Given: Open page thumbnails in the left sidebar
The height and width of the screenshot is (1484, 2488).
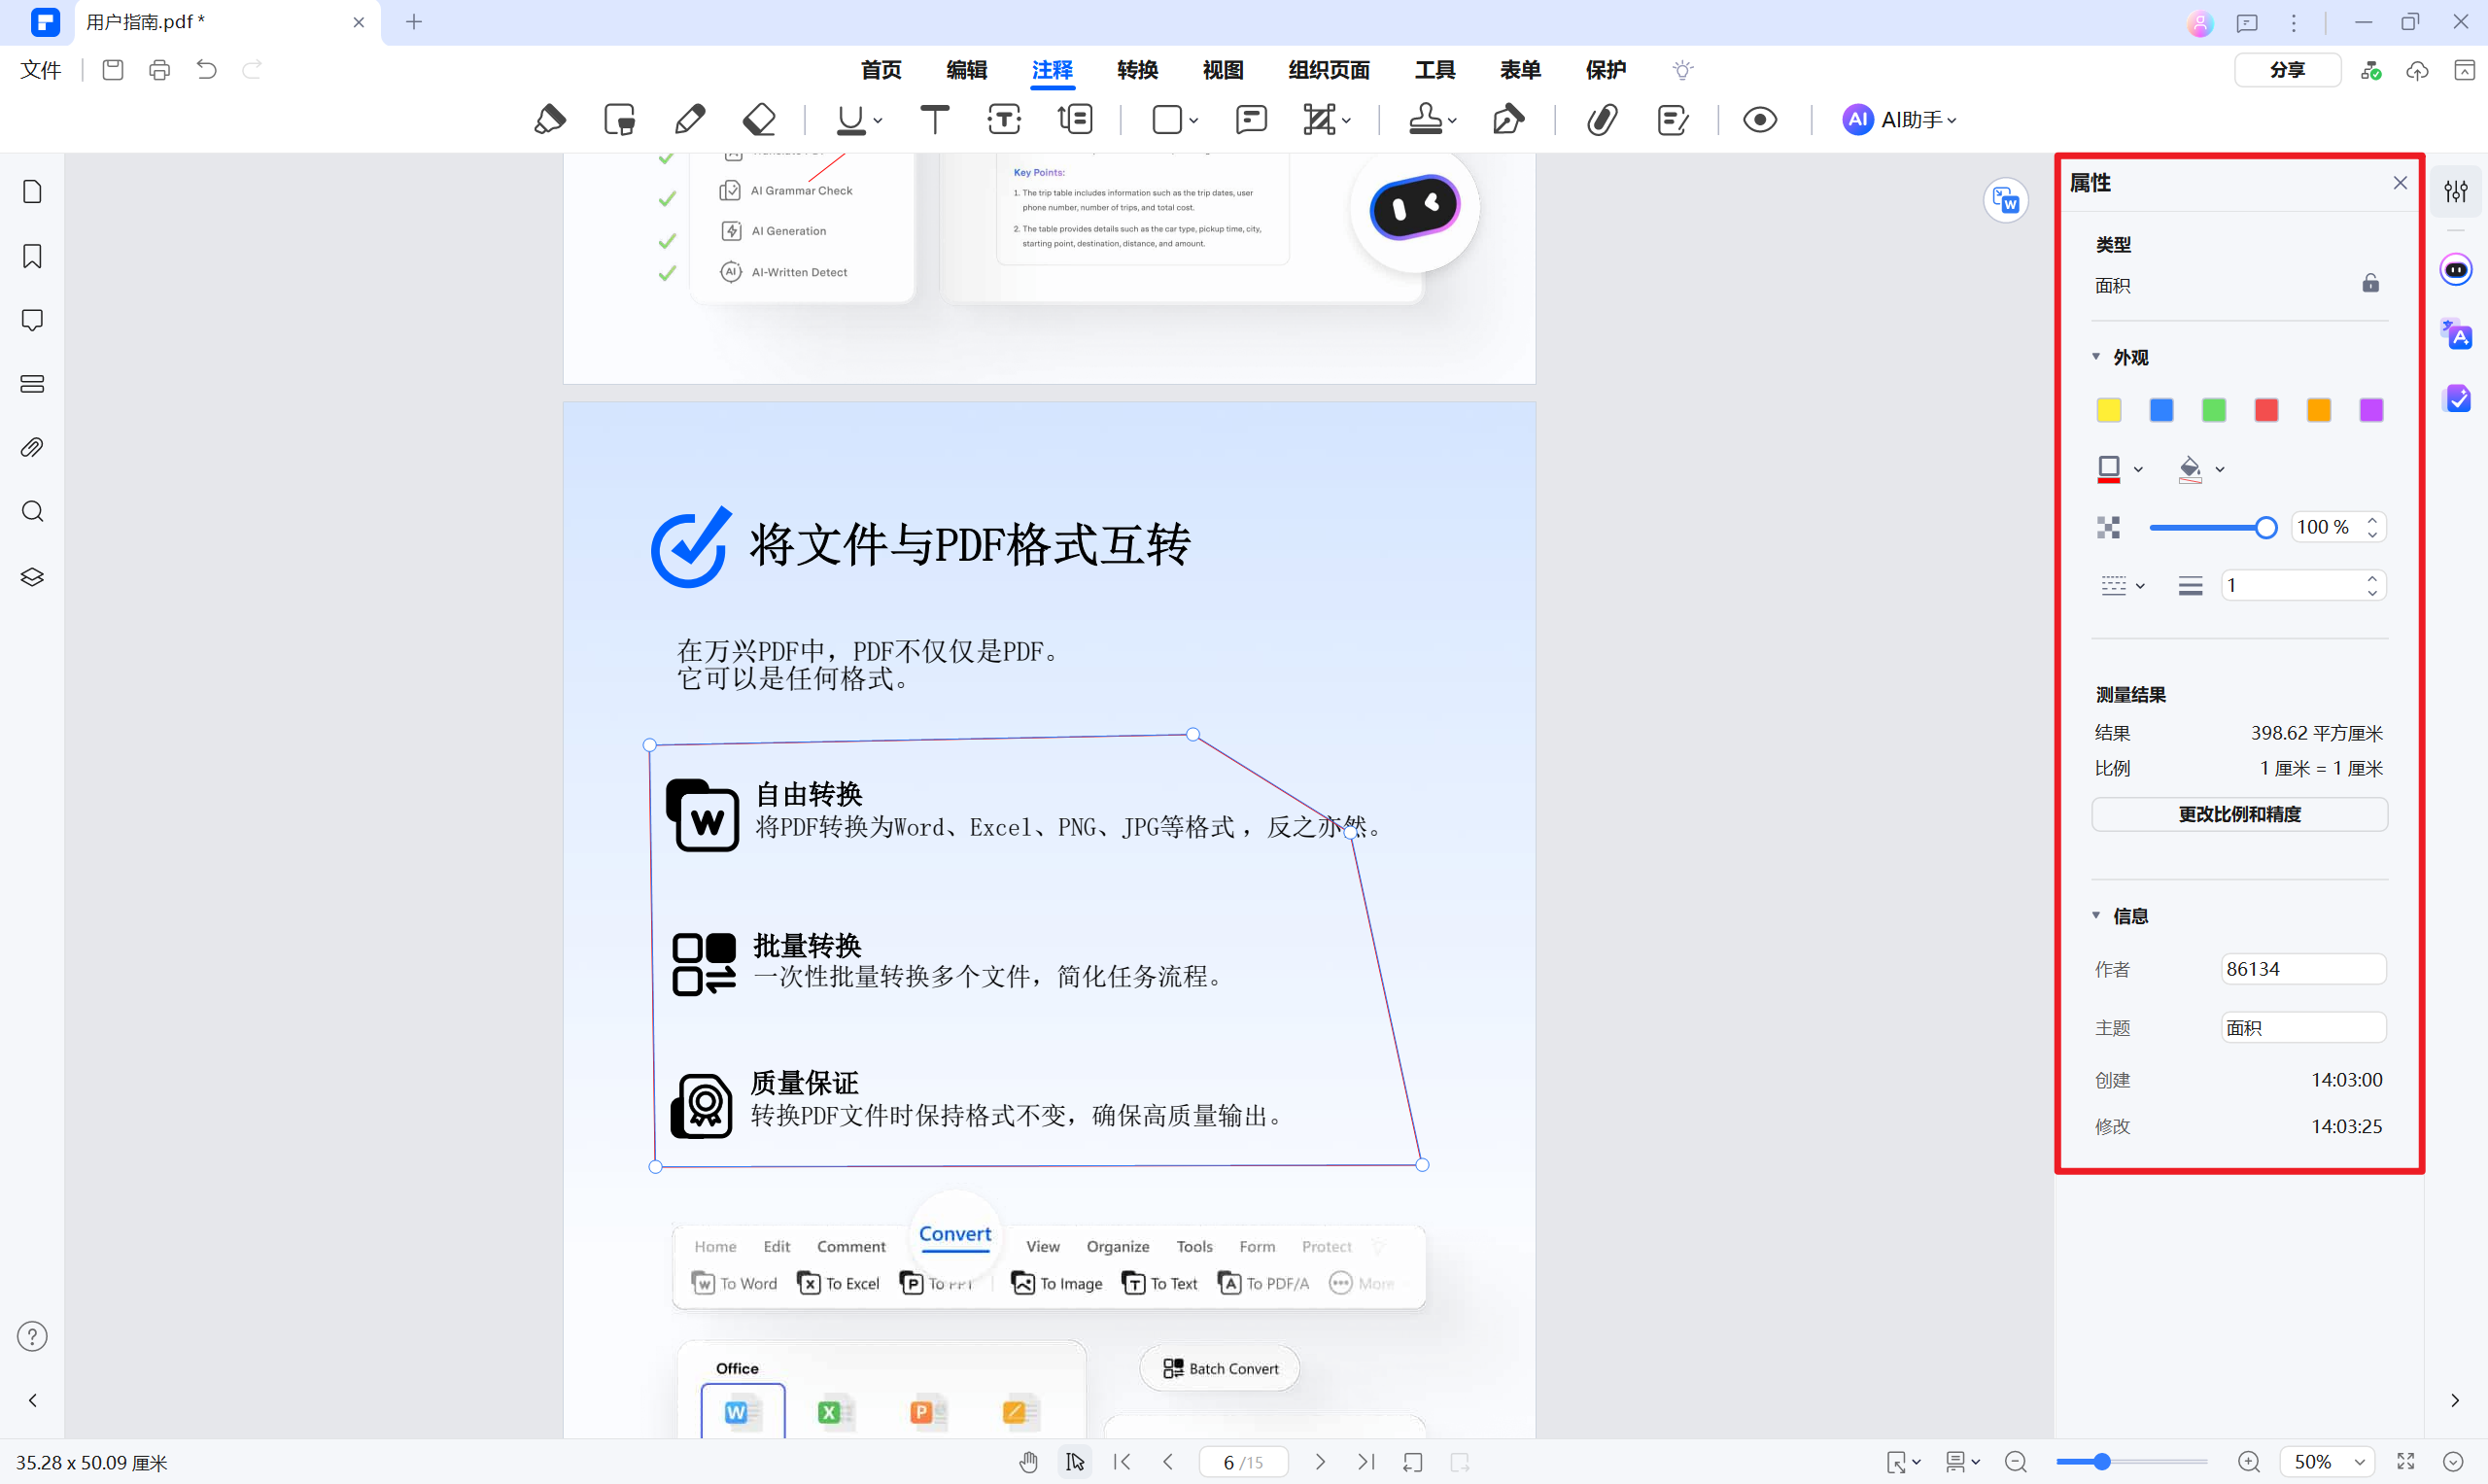Looking at the screenshot, I should click(31, 190).
